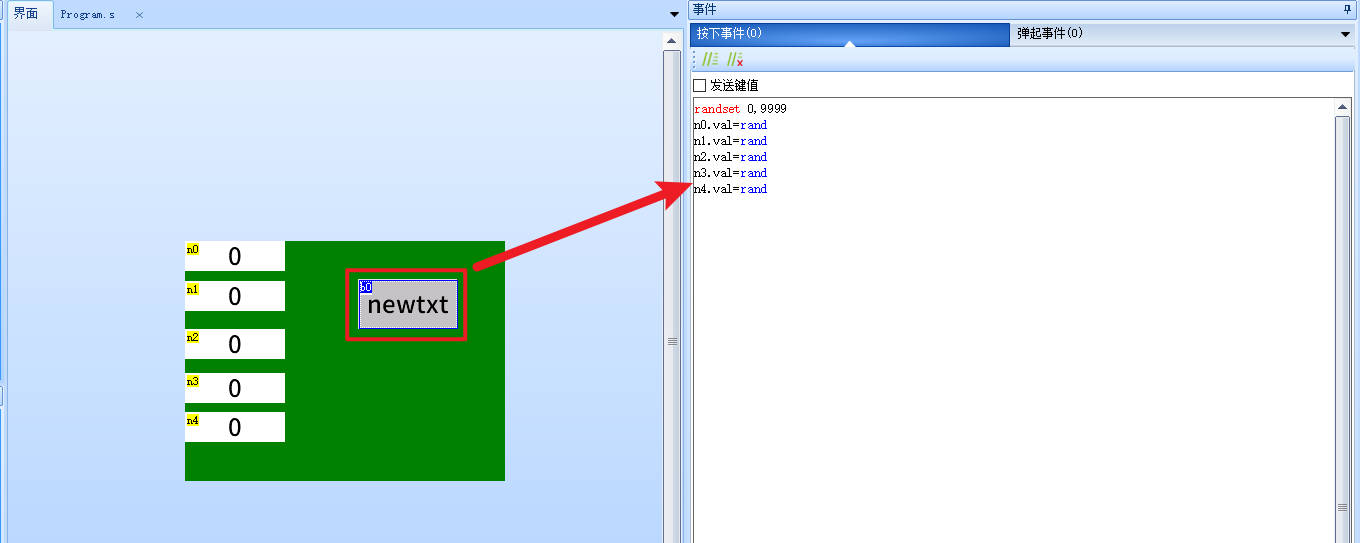Pin the 事件 events panel
This screenshot has height=543, width=1360.
pos(1346,9)
